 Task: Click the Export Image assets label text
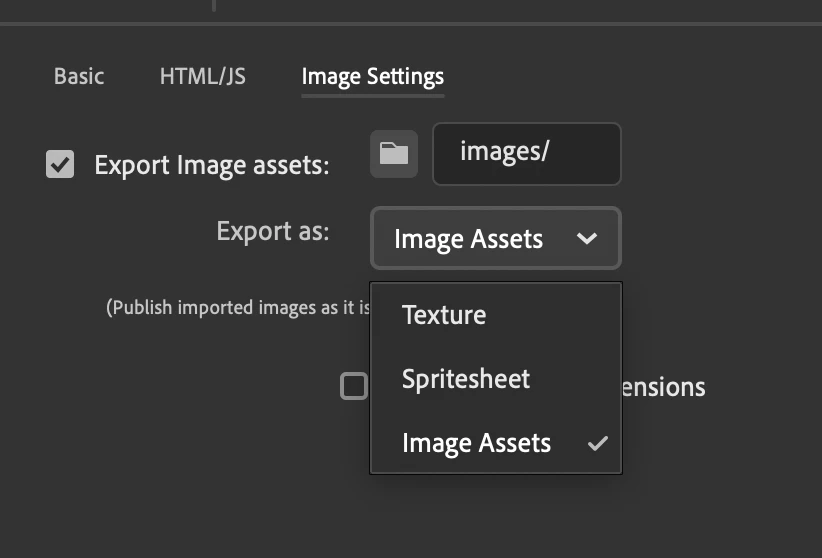click(x=211, y=165)
